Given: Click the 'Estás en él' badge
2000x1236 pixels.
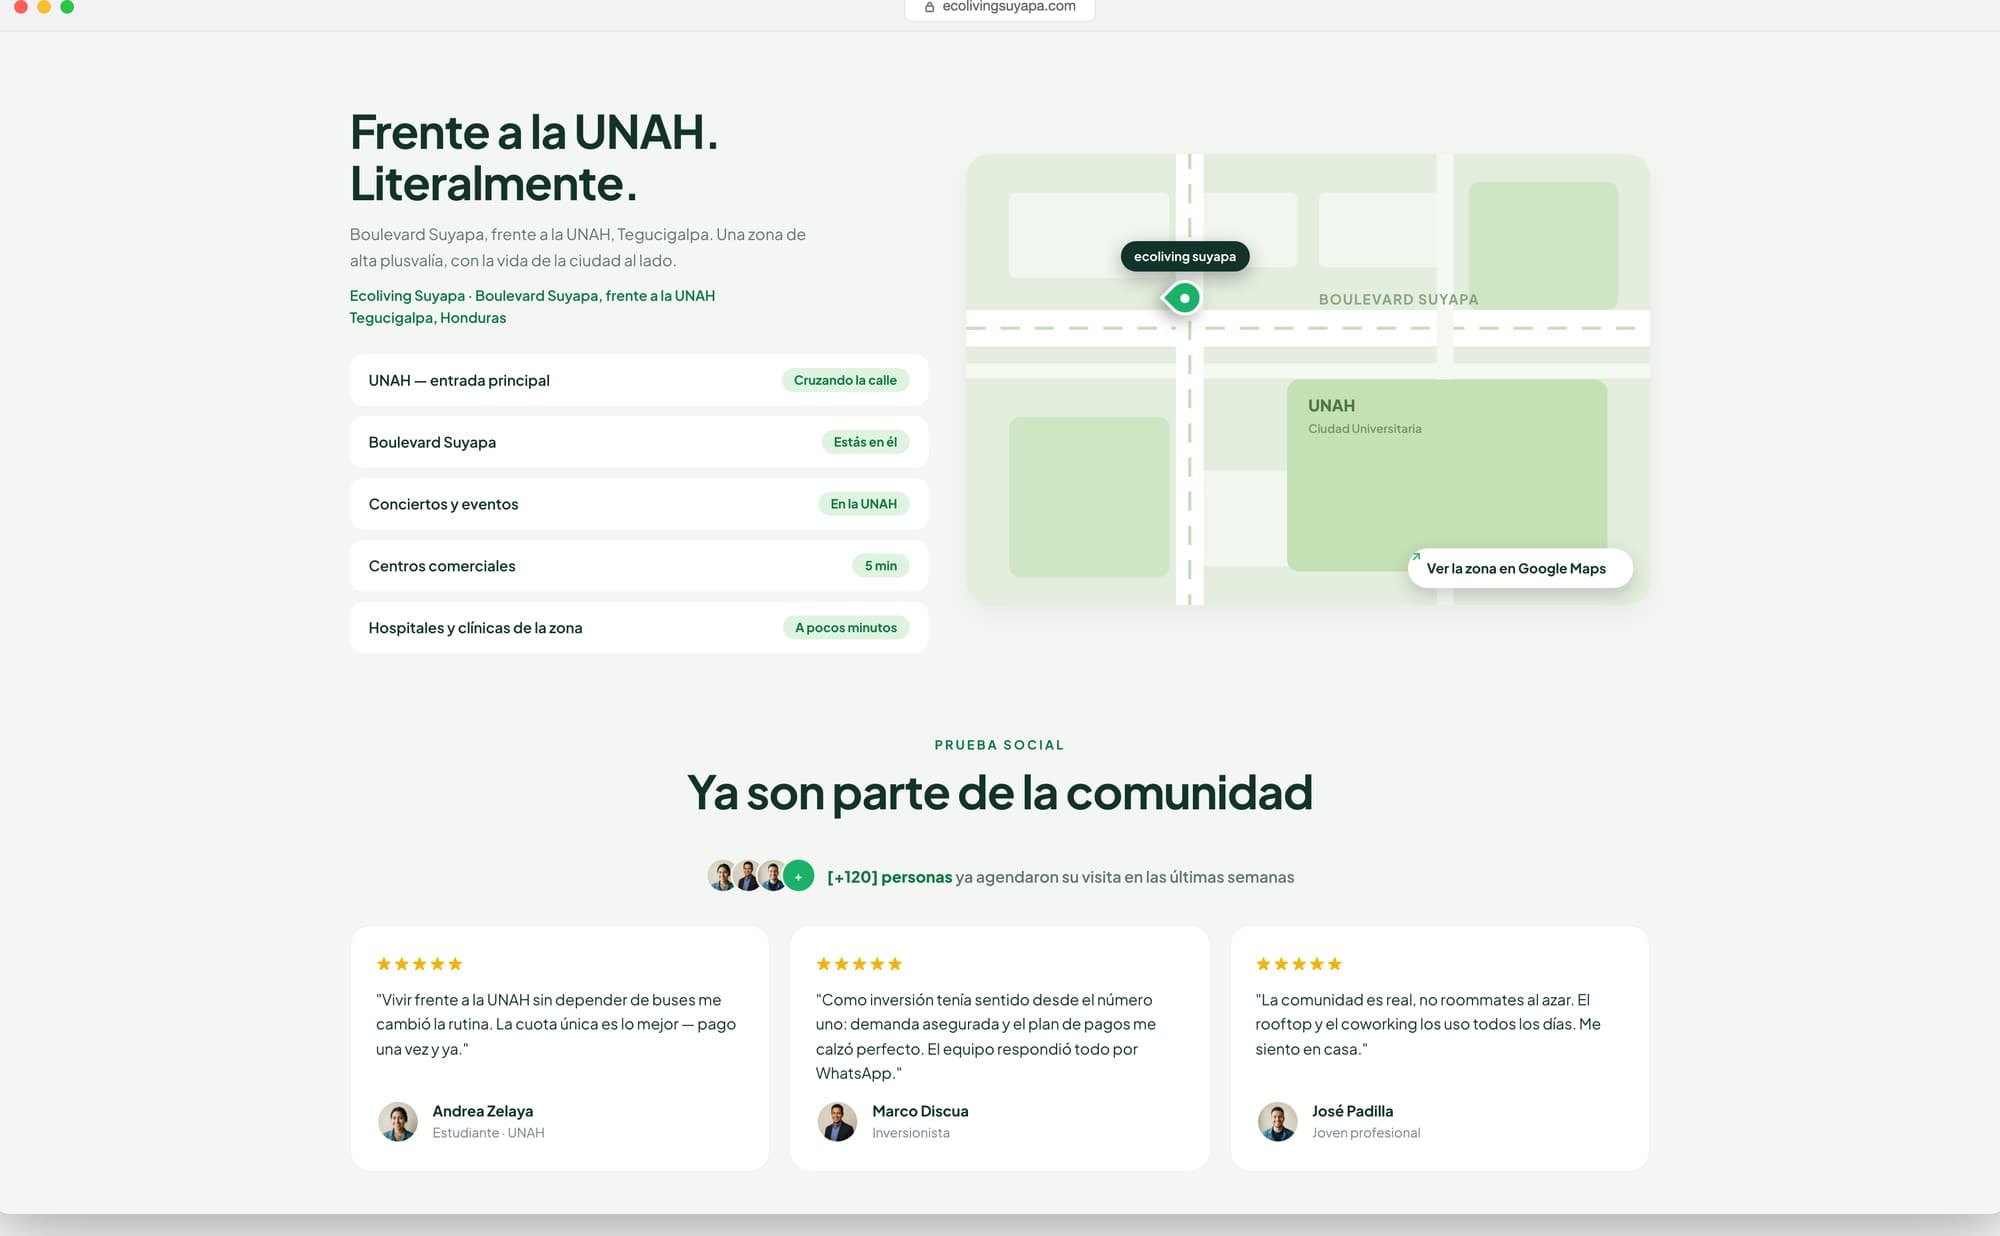Looking at the screenshot, I should (865, 442).
